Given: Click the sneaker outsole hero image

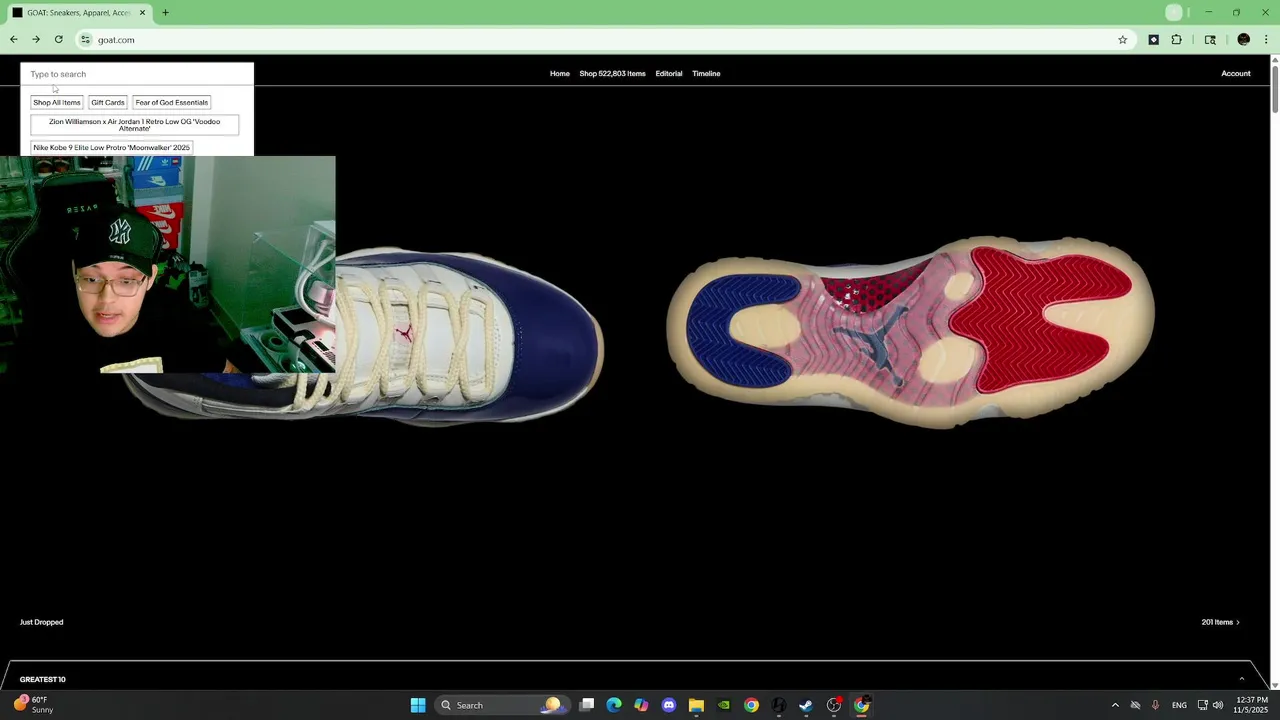Looking at the screenshot, I should pyautogui.click(x=910, y=332).
